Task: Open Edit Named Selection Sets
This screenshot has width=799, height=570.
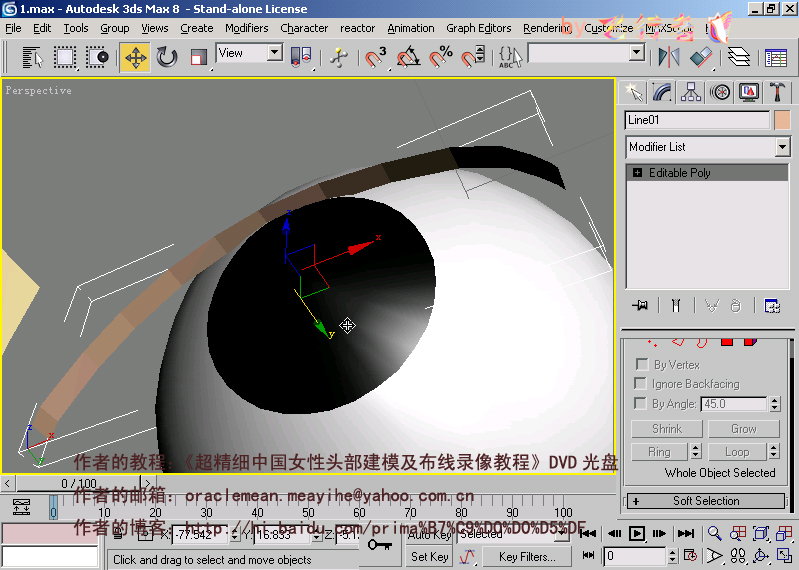Action: click(x=511, y=57)
